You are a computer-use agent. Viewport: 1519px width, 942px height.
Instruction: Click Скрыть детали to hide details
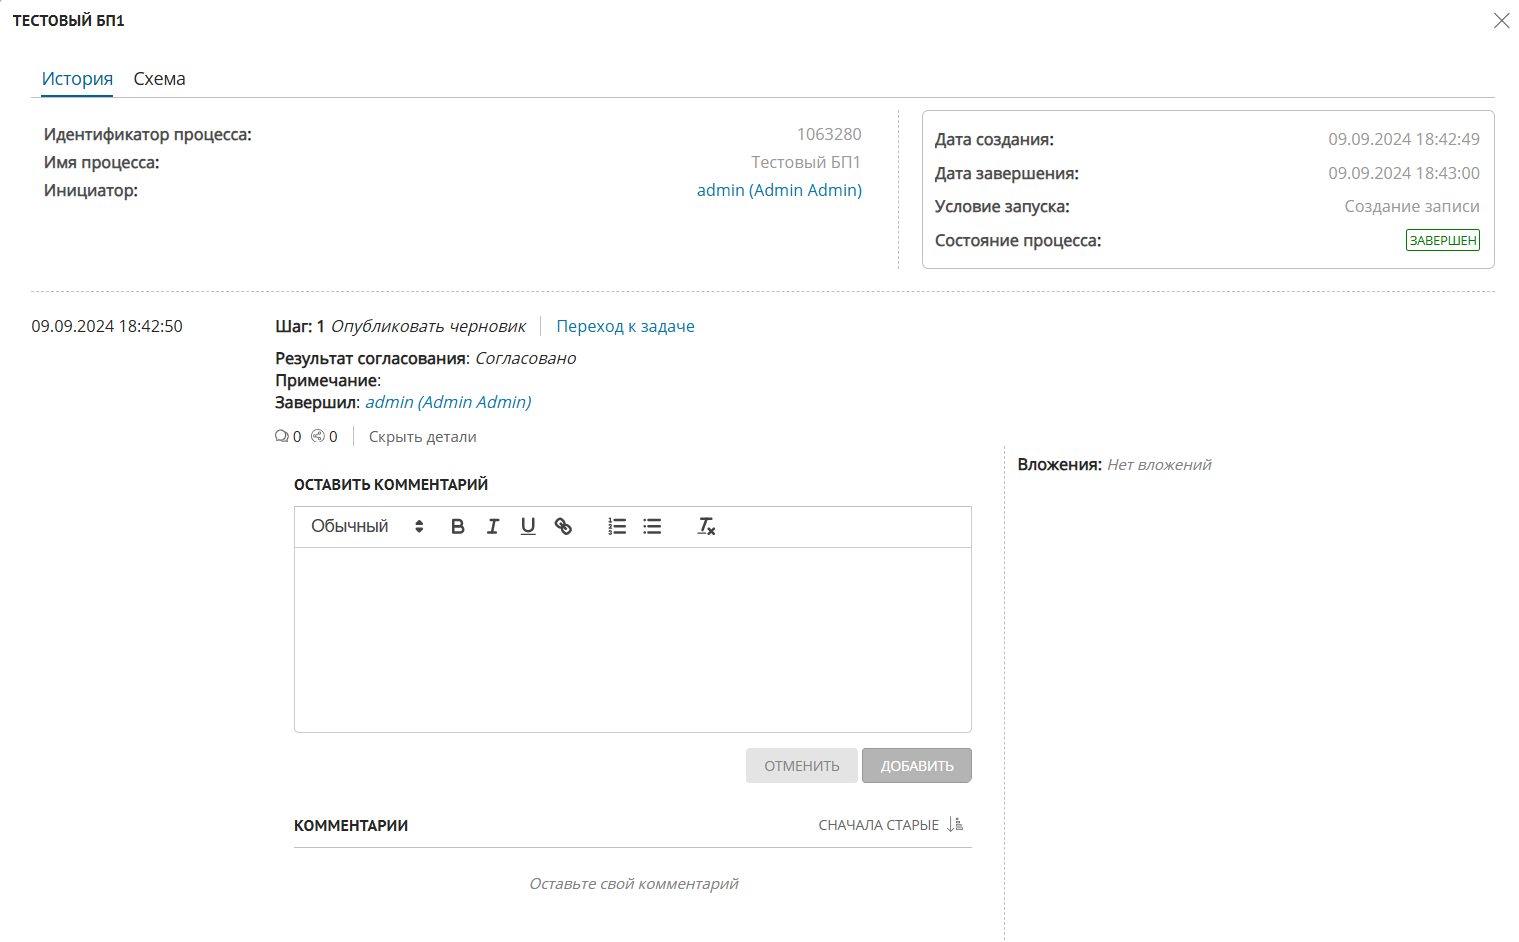(x=422, y=437)
